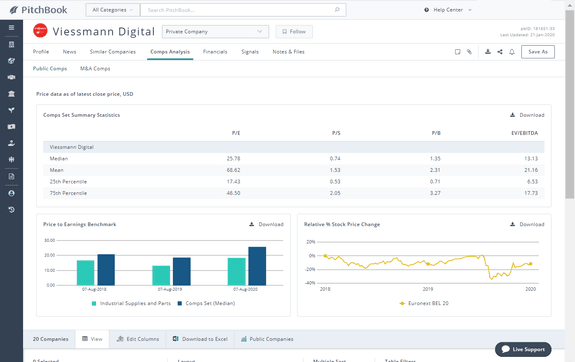
Task: Open the note icon near Save As
Action: tap(457, 52)
